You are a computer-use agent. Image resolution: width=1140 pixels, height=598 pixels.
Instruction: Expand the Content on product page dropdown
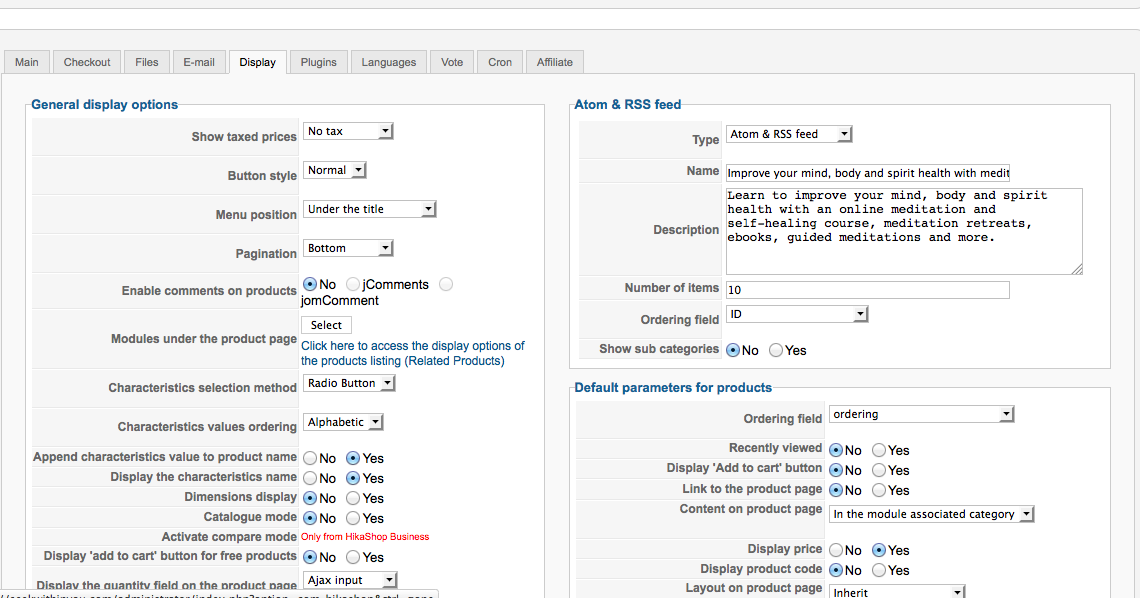[x=931, y=514]
